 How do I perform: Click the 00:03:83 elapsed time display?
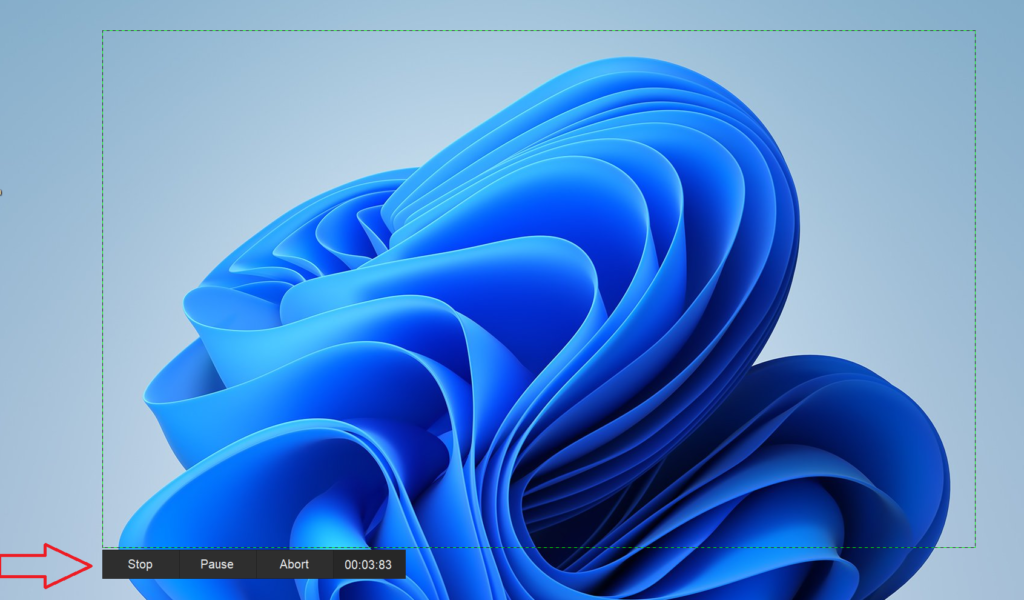click(368, 564)
